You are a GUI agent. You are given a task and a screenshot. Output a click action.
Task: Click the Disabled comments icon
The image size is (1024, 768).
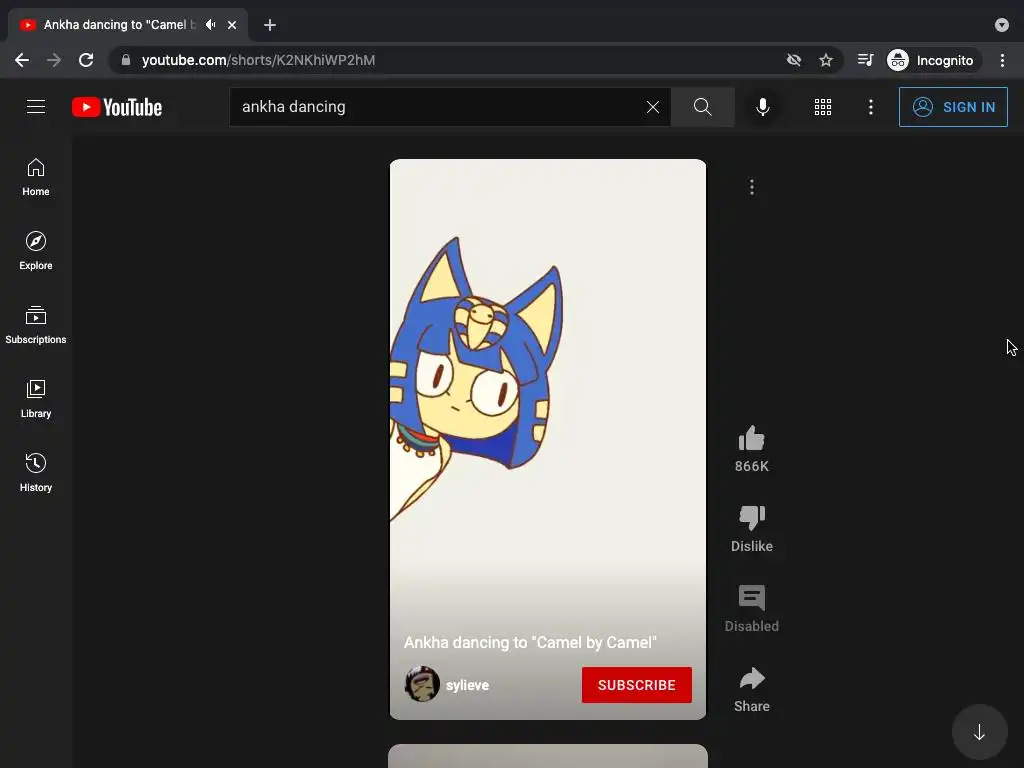point(752,598)
